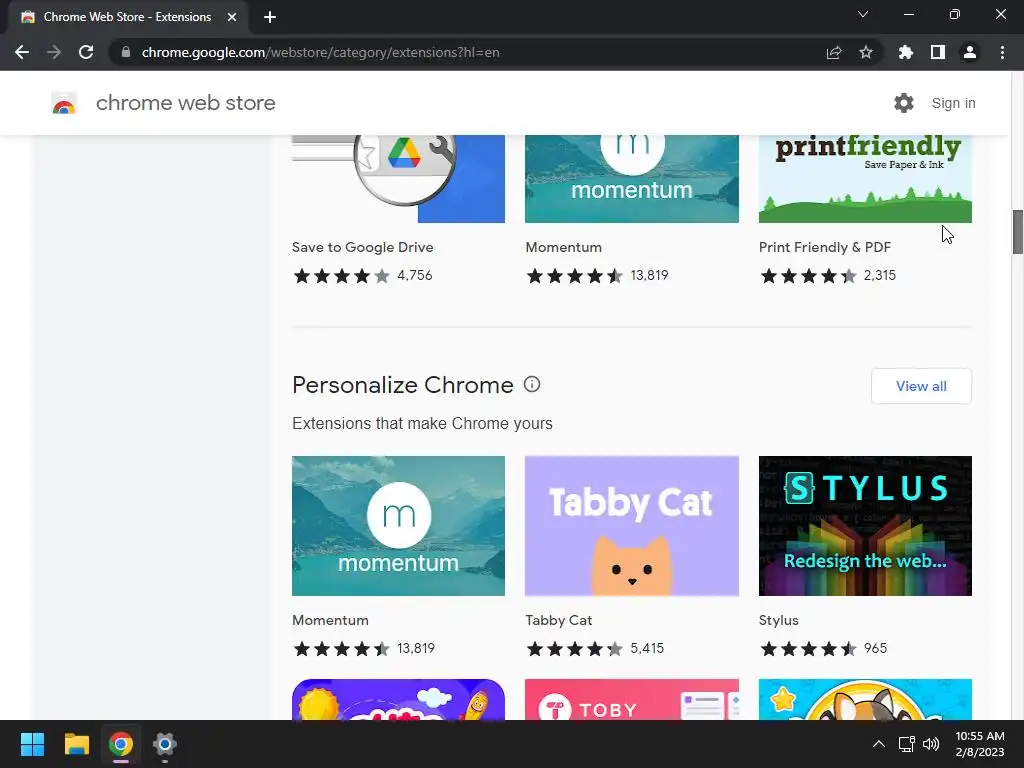This screenshot has width=1024, height=768.
Task: Click the Print Friendly & PDF title
Action: coord(825,248)
